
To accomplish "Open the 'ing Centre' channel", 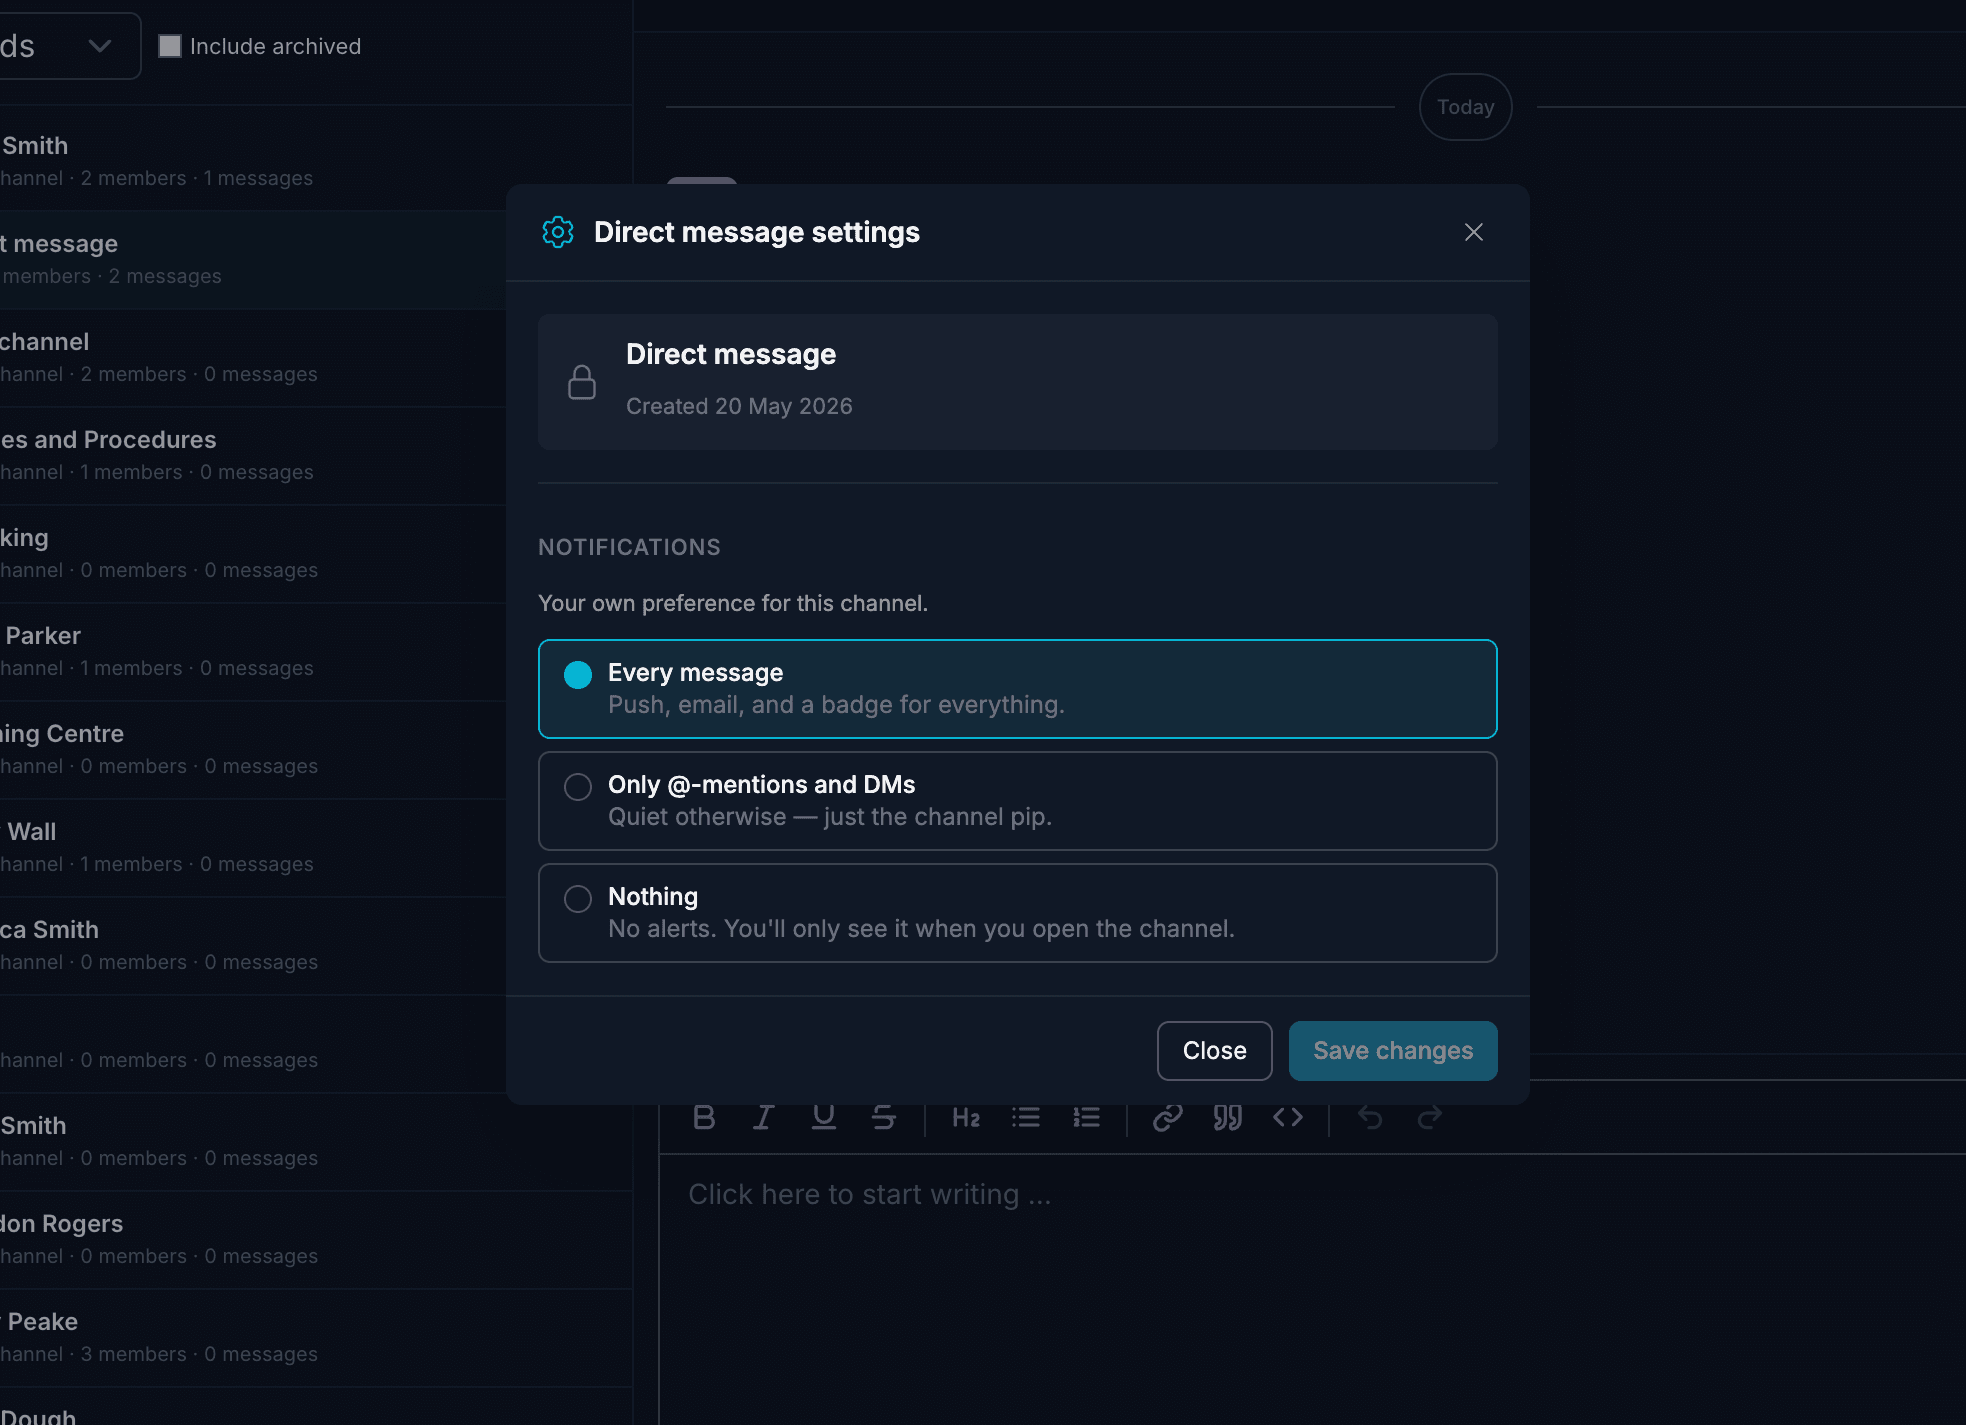I will pos(316,749).
